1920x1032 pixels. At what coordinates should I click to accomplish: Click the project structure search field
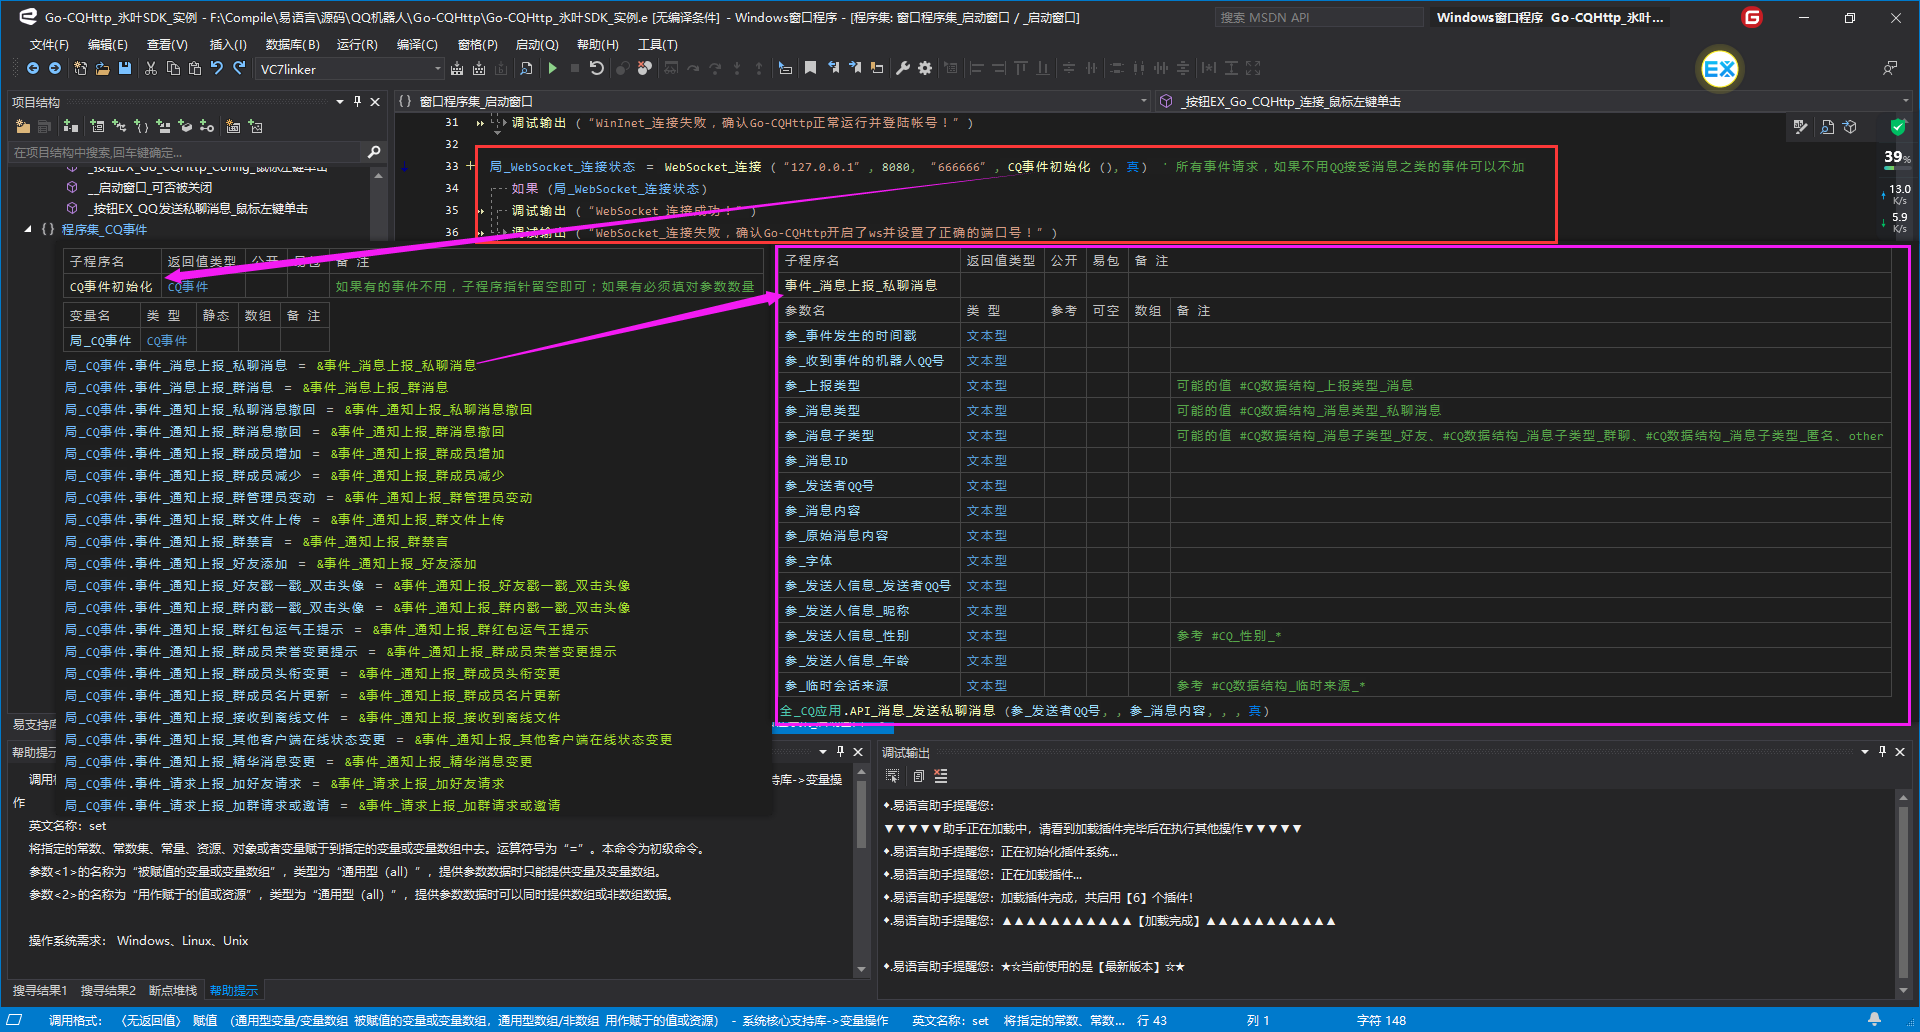(186, 152)
